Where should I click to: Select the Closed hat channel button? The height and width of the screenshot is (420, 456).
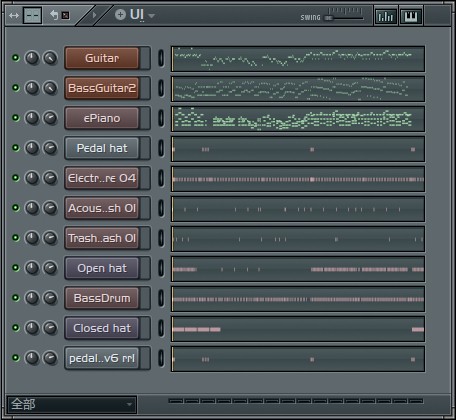(102, 328)
